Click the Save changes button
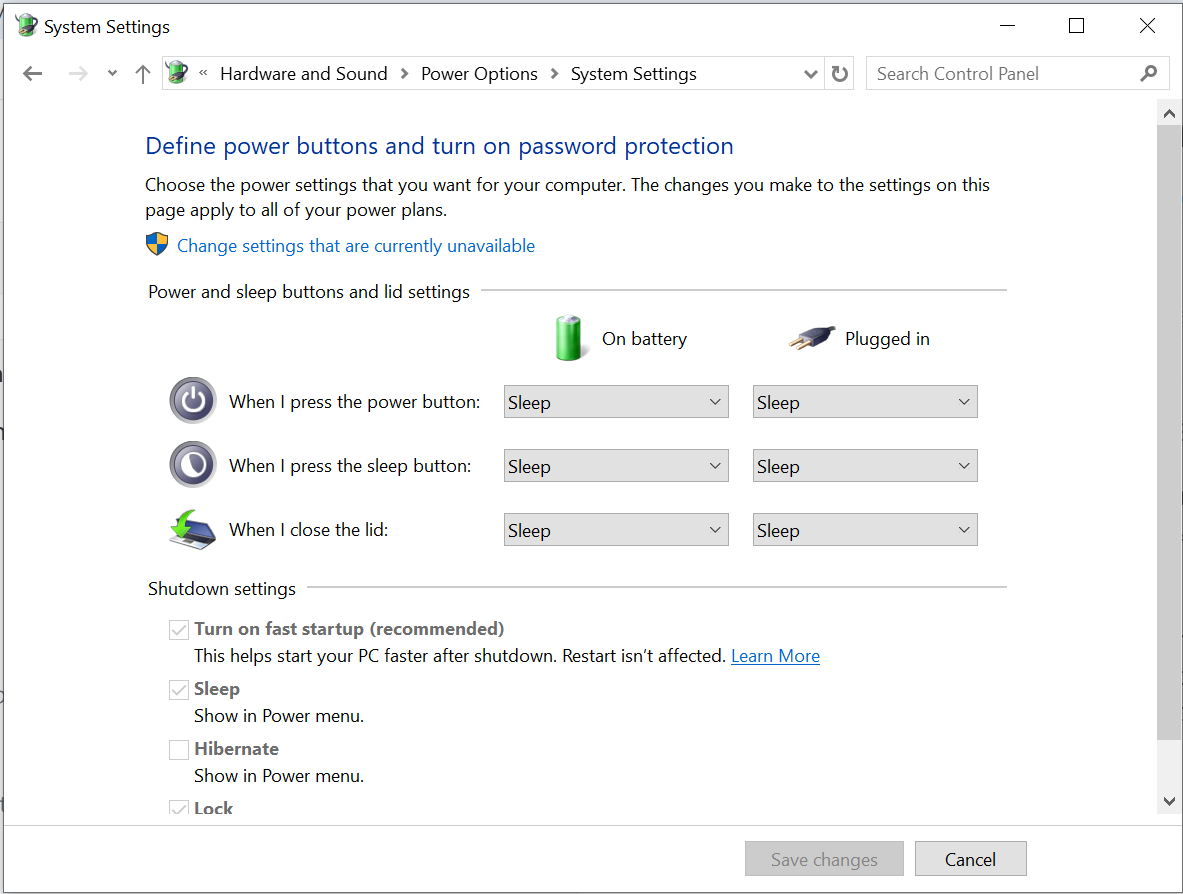 coord(824,859)
